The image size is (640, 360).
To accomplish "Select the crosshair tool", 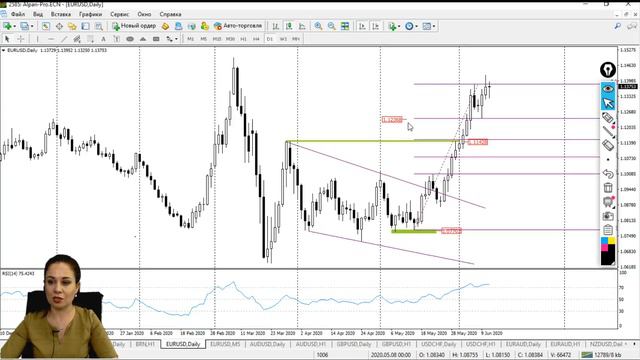I will [x=20, y=39].
